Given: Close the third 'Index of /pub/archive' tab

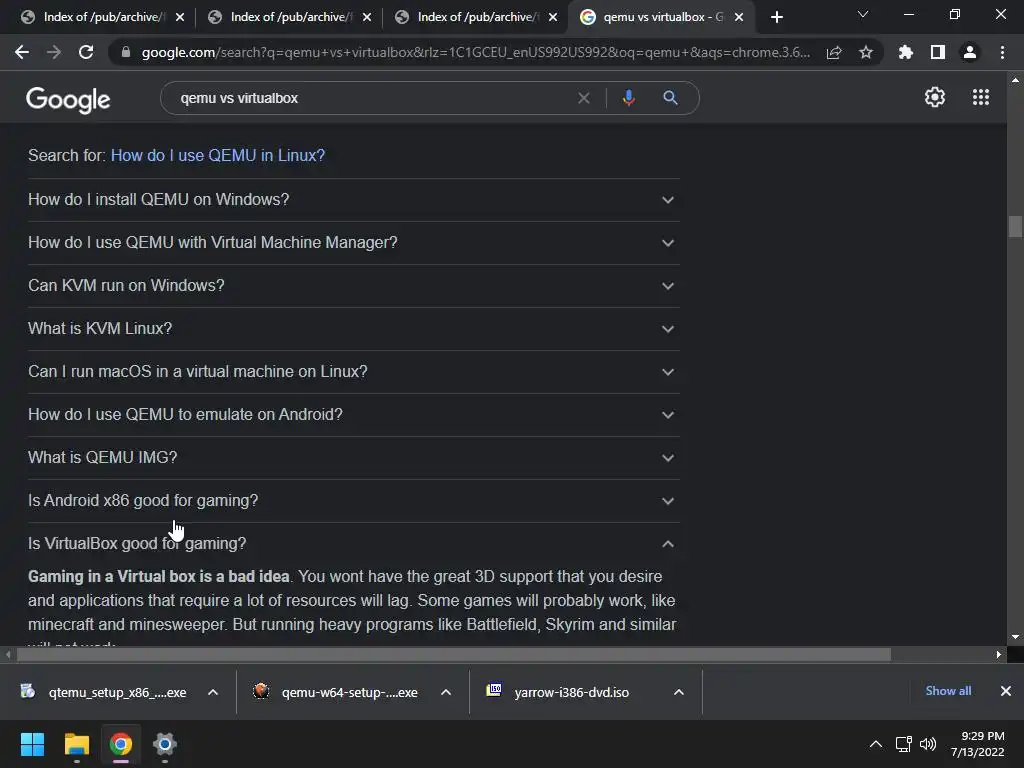Looking at the screenshot, I should click(x=553, y=17).
